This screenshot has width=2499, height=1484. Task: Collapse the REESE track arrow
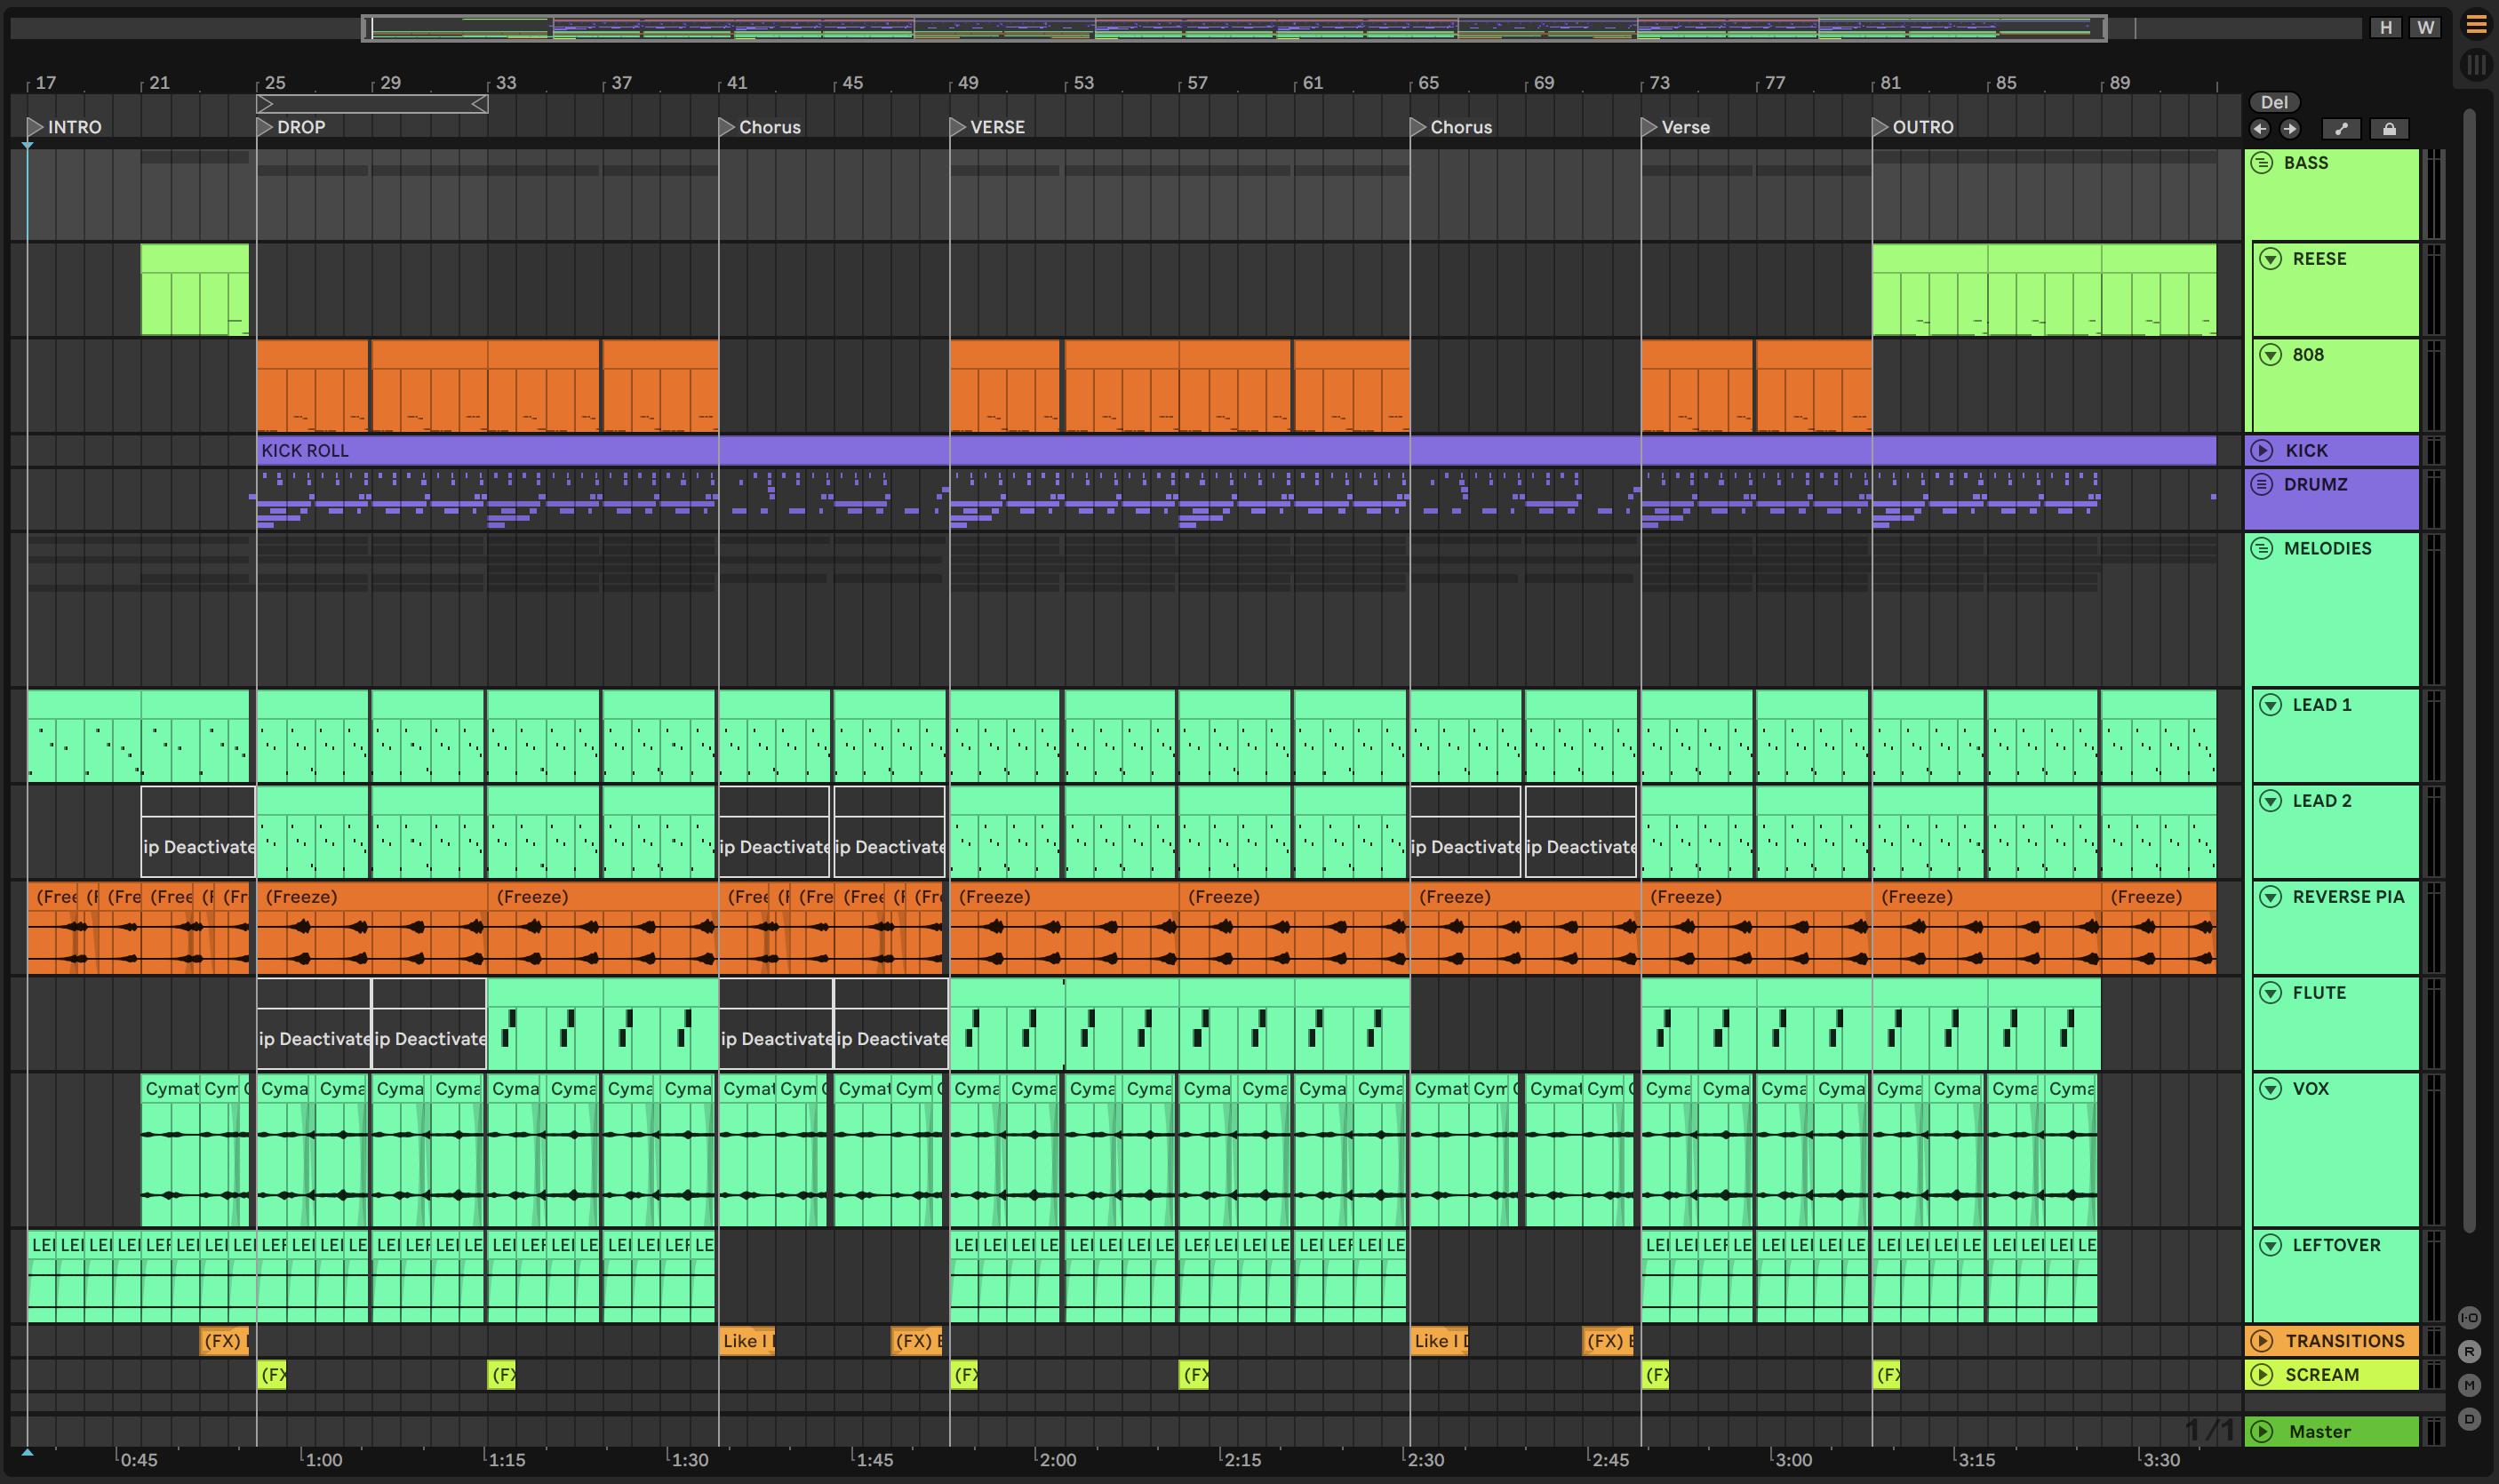click(x=2271, y=259)
